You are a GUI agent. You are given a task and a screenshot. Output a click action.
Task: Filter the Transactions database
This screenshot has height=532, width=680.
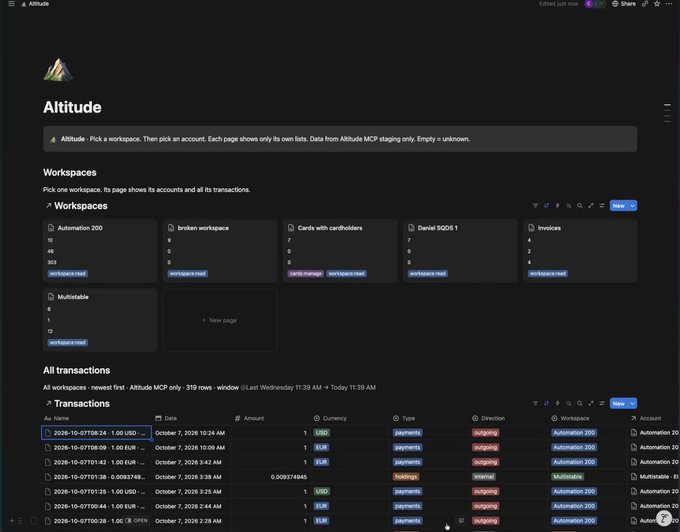point(535,403)
